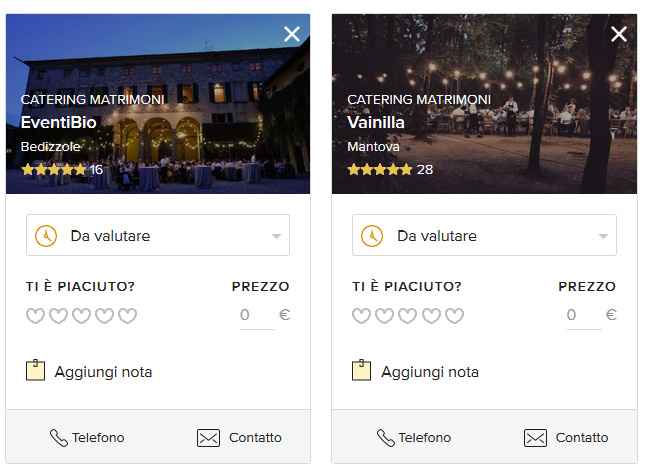This screenshot has width=664, height=475.
Task: Focus the EventiBio price input field
Action: (x=251, y=315)
